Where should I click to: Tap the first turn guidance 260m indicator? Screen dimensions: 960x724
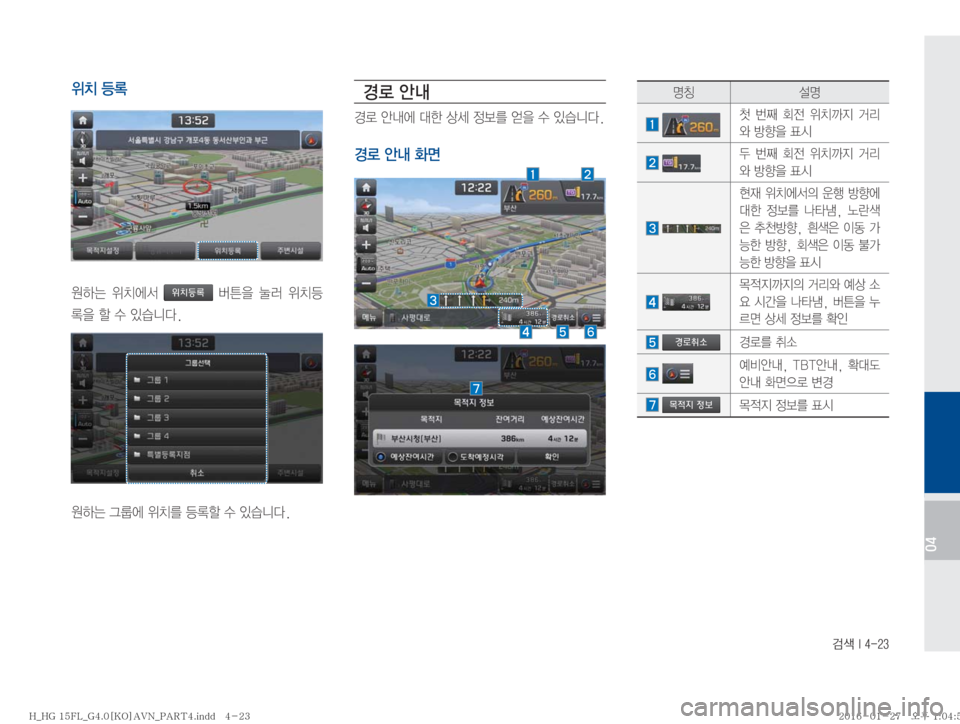531,197
